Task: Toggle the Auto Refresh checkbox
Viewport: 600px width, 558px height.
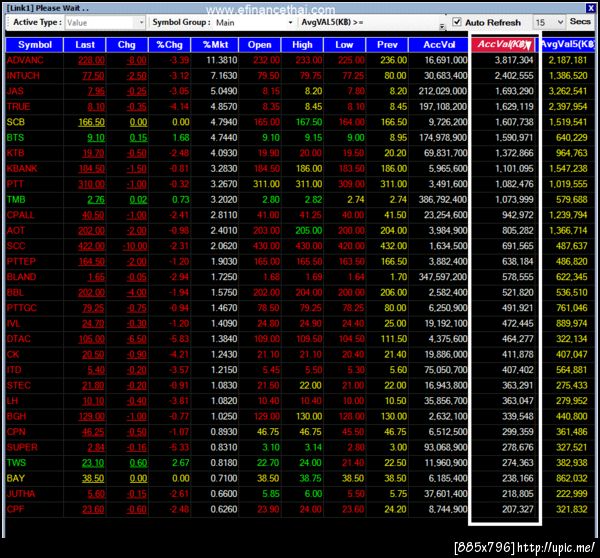Action: [457, 22]
